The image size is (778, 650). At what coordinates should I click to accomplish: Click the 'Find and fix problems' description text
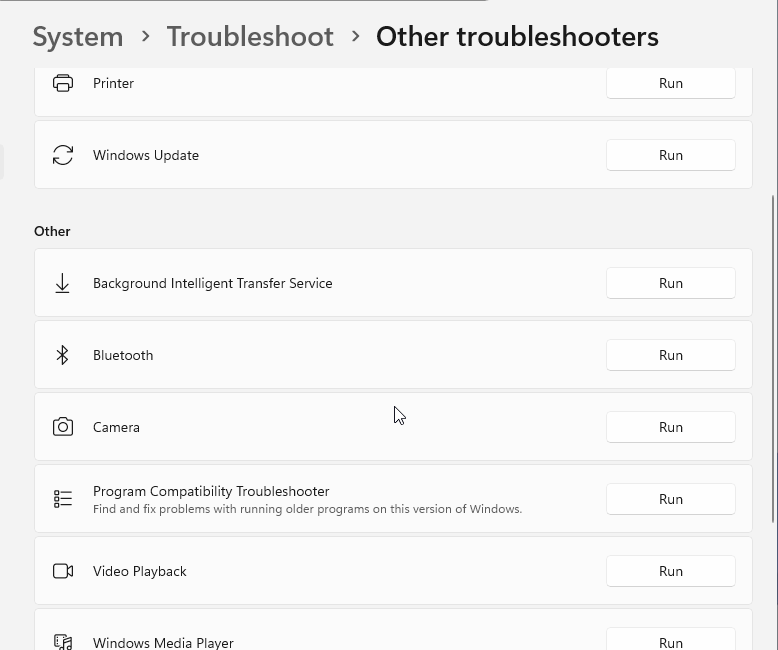(307, 509)
